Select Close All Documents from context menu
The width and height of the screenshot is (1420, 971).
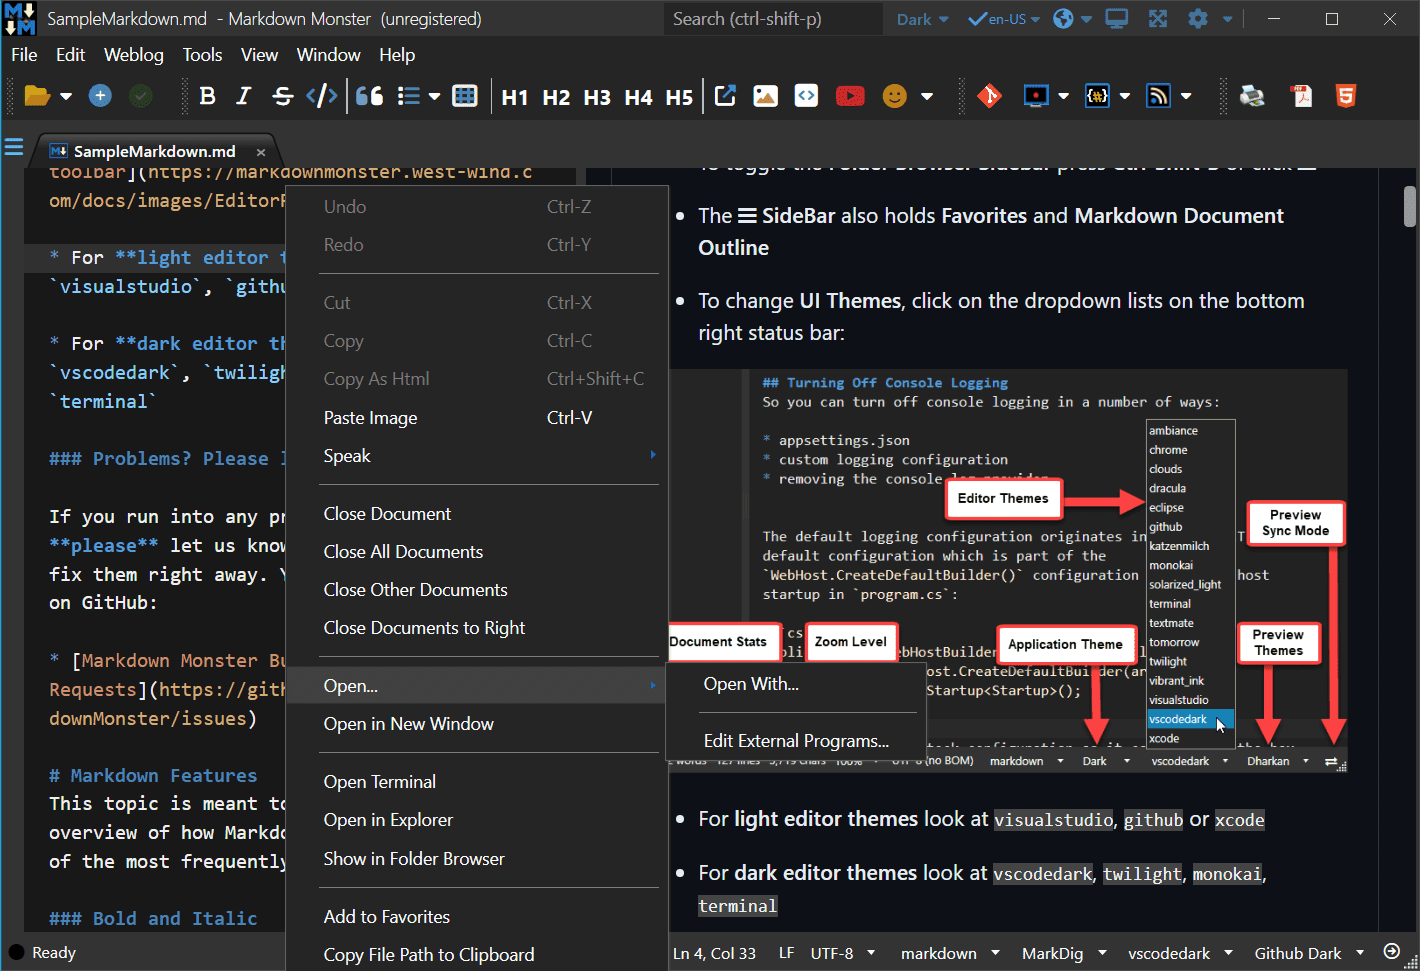[x=403, y=552]
